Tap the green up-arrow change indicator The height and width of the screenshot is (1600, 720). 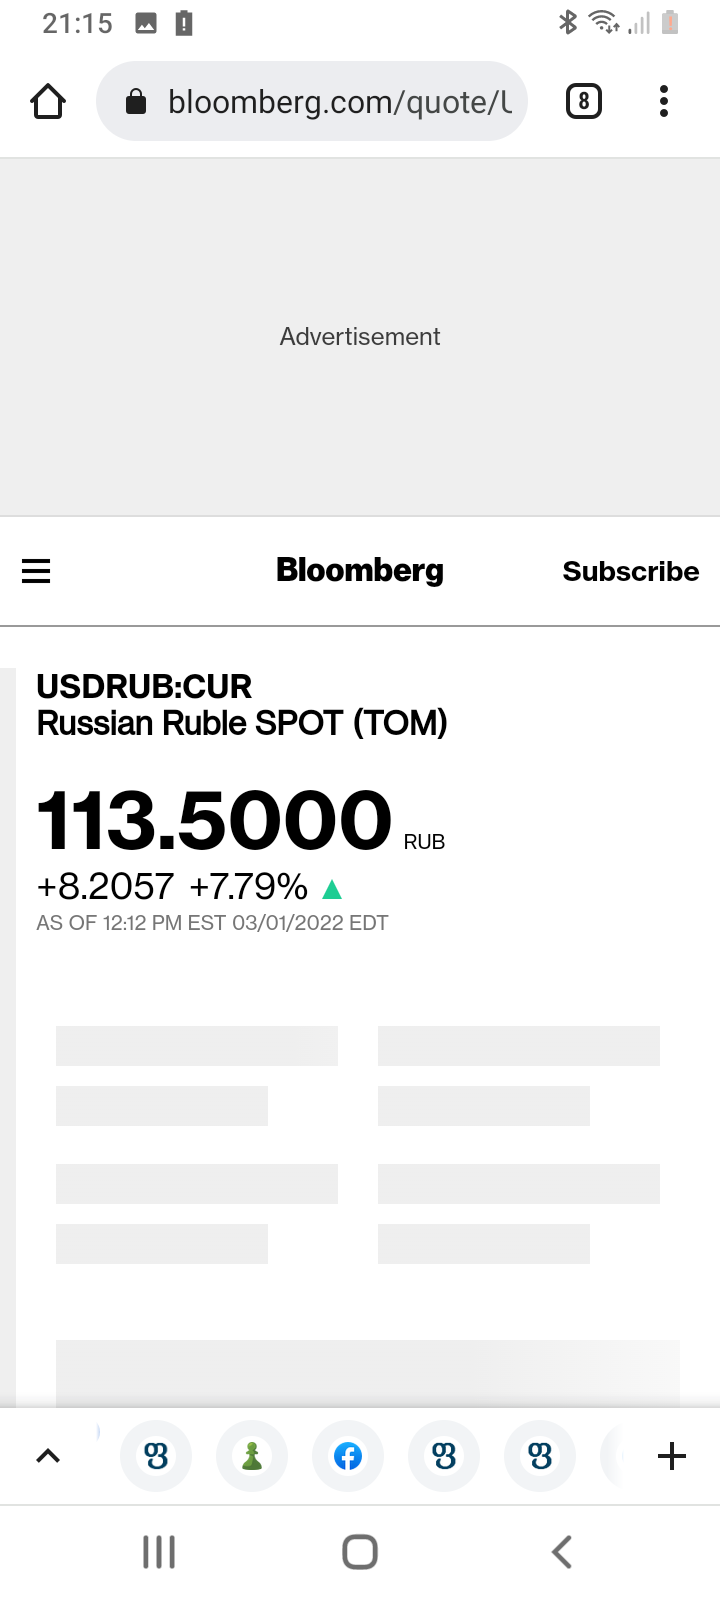tap(333, 888)
